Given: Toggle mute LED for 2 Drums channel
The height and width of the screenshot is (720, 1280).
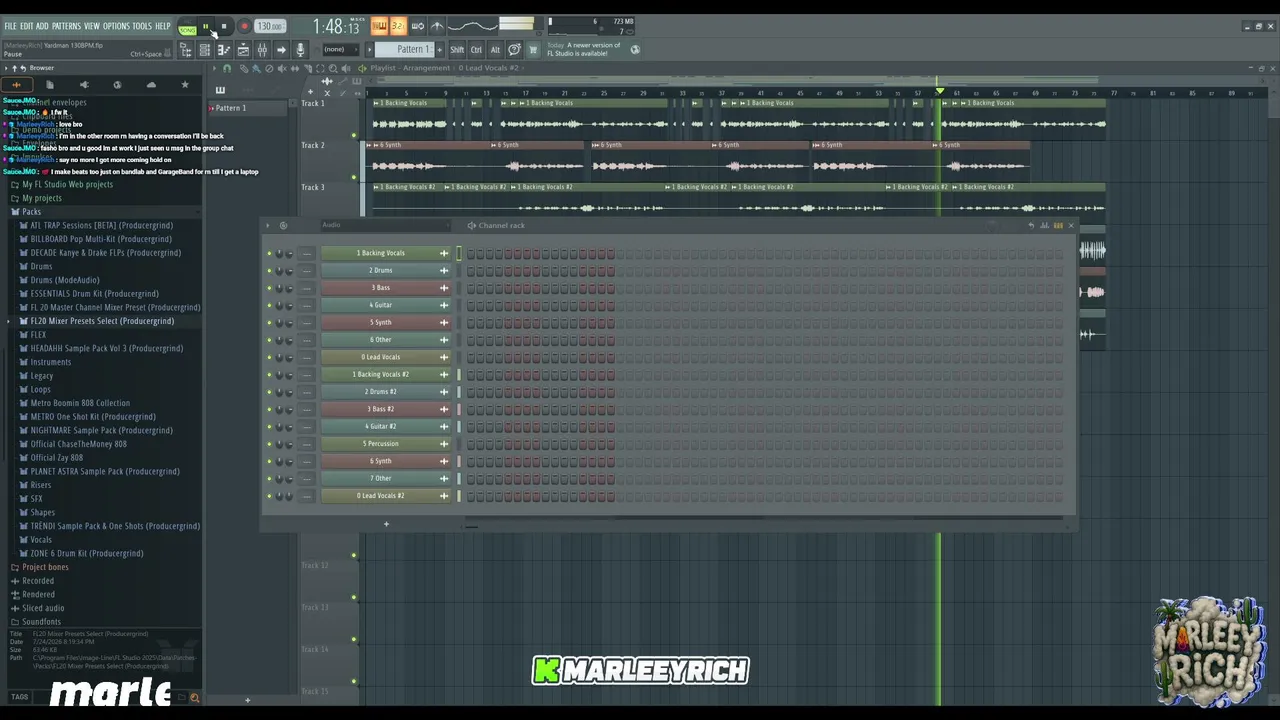Looking at the screenshot, I should coord(269,270).
